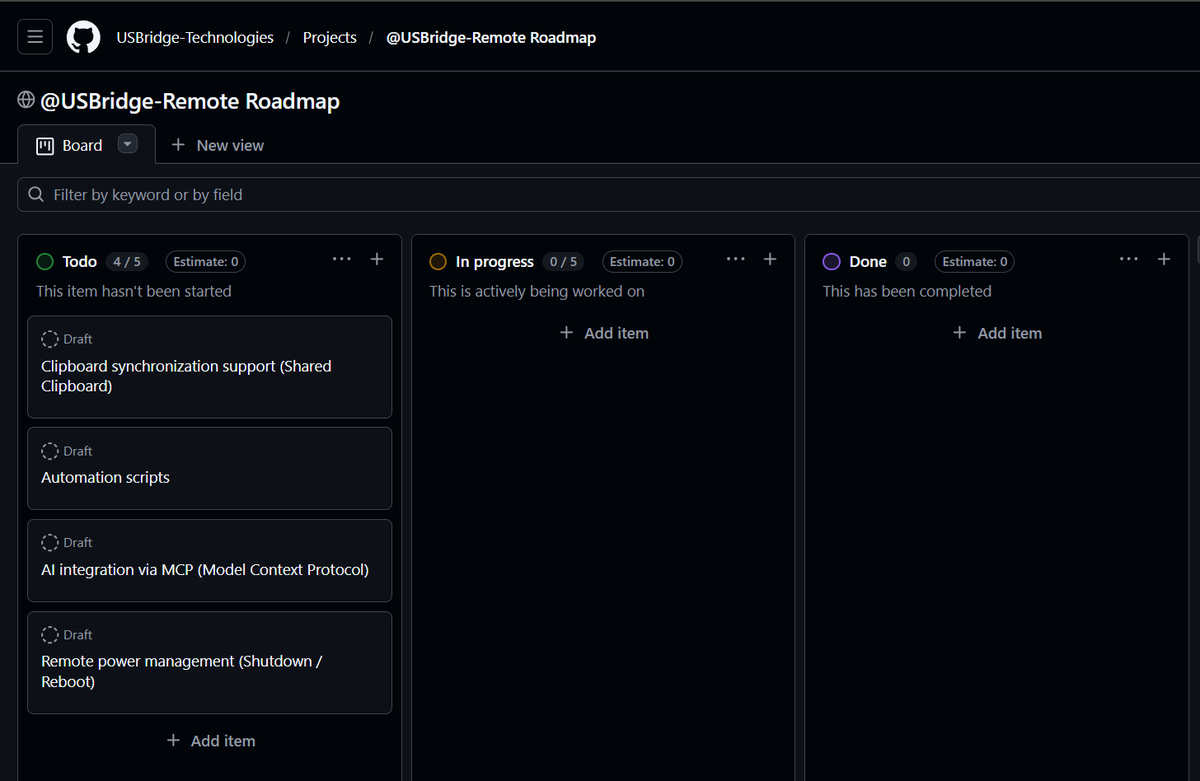The image size is (1200, 781).
Task: Click draft icon on AI integration card
Action: coord(50,543)
